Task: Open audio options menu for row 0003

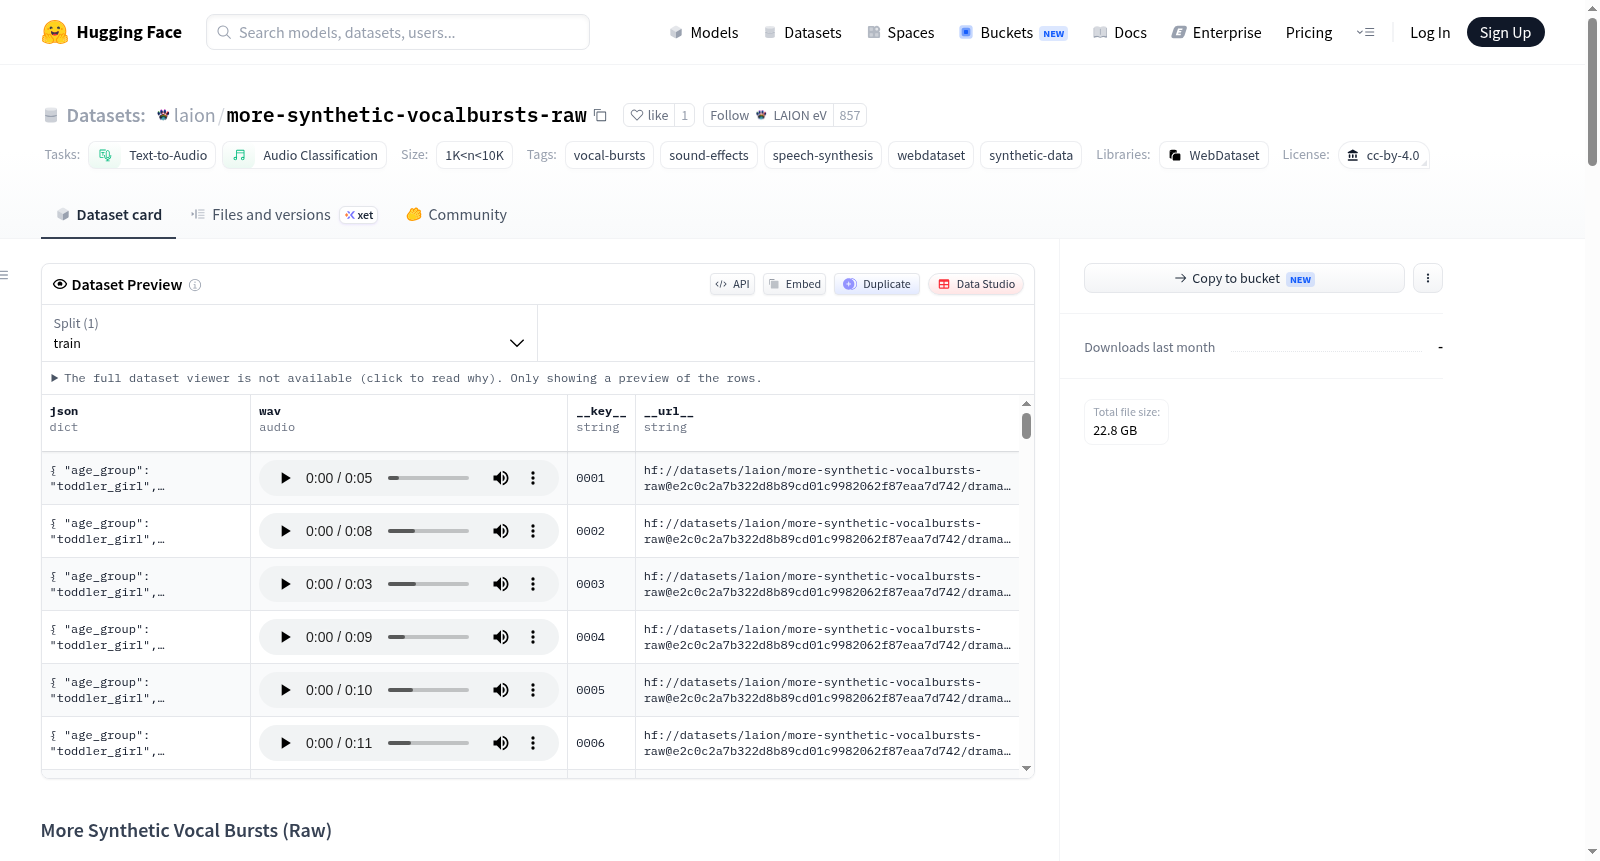Action: pos(533,584)
